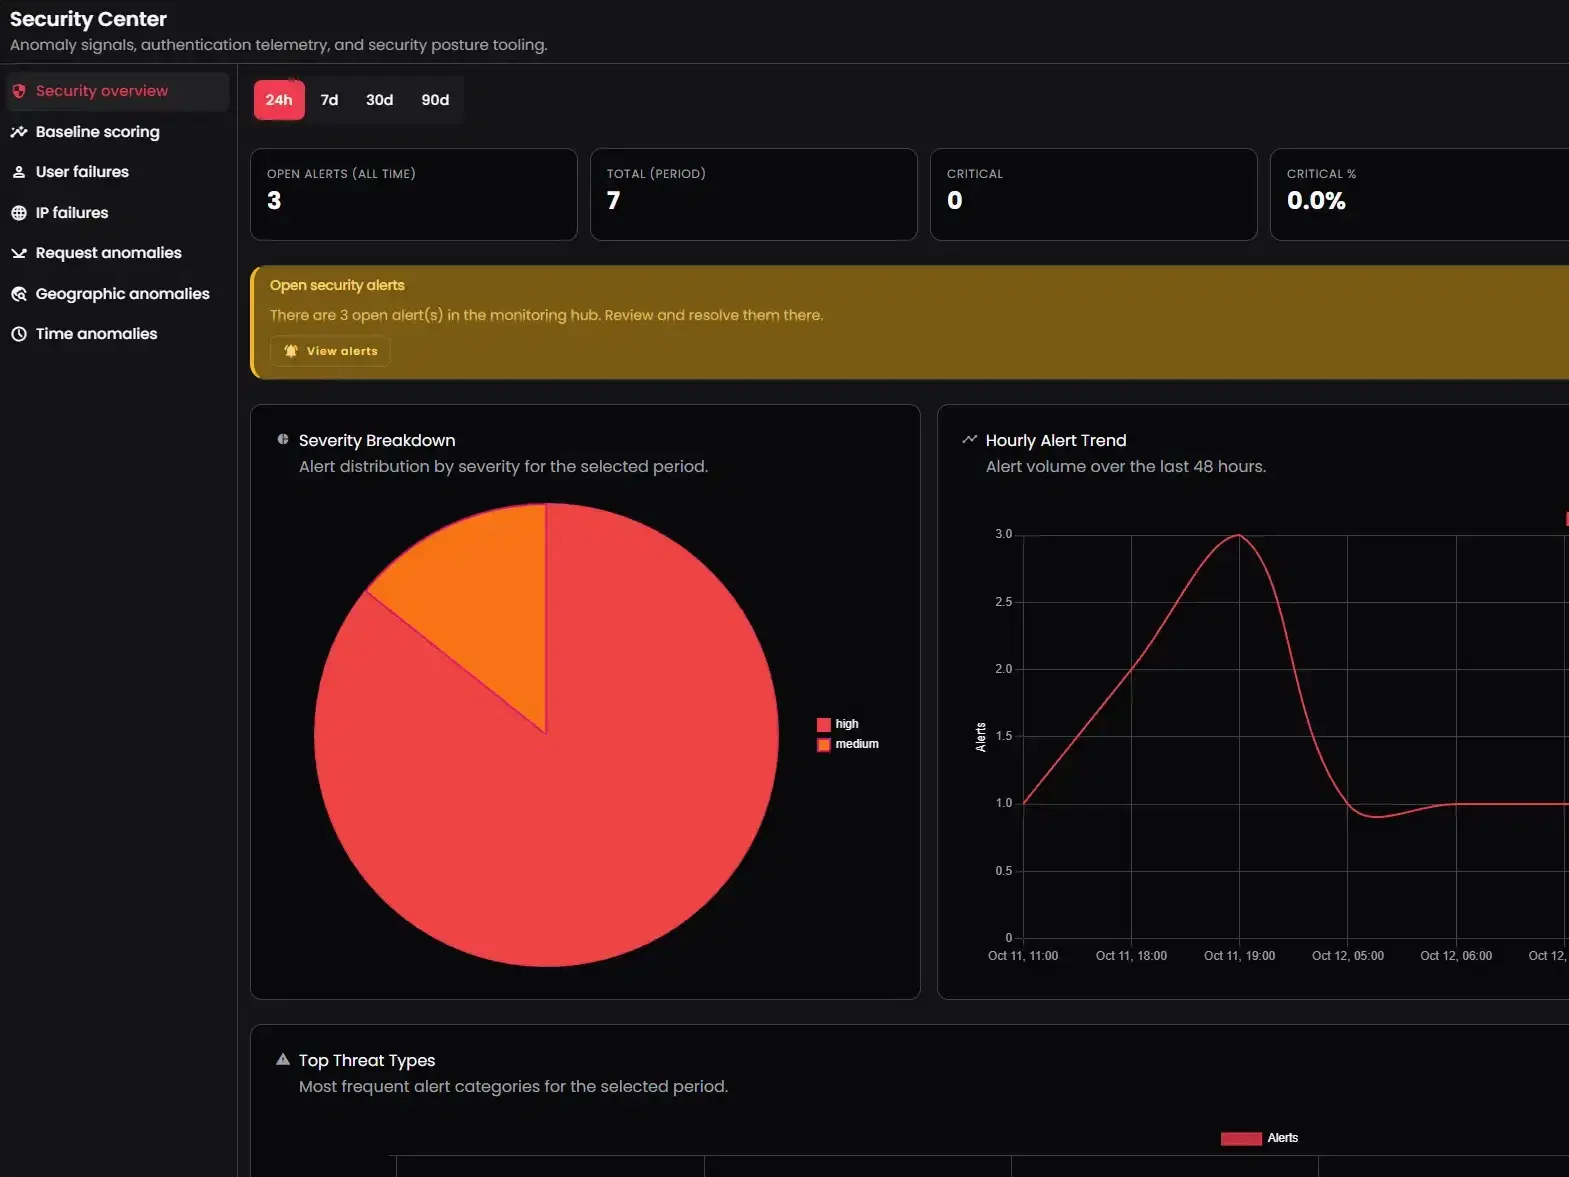
Task: Click the Hourly Alert Trend title text
Action: point(1056,440)
